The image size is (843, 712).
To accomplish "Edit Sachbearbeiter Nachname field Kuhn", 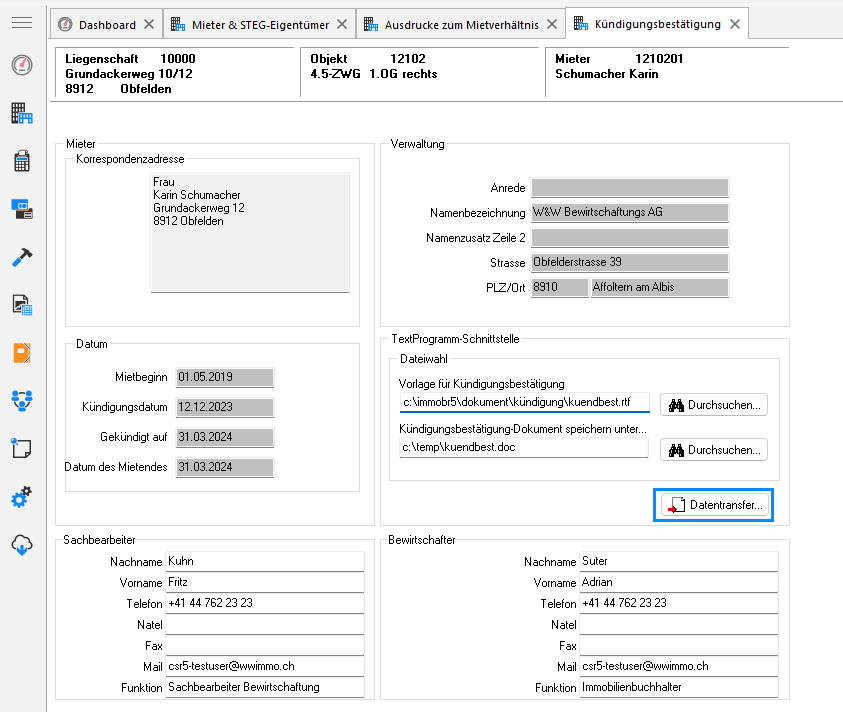I will pos(265,561).
